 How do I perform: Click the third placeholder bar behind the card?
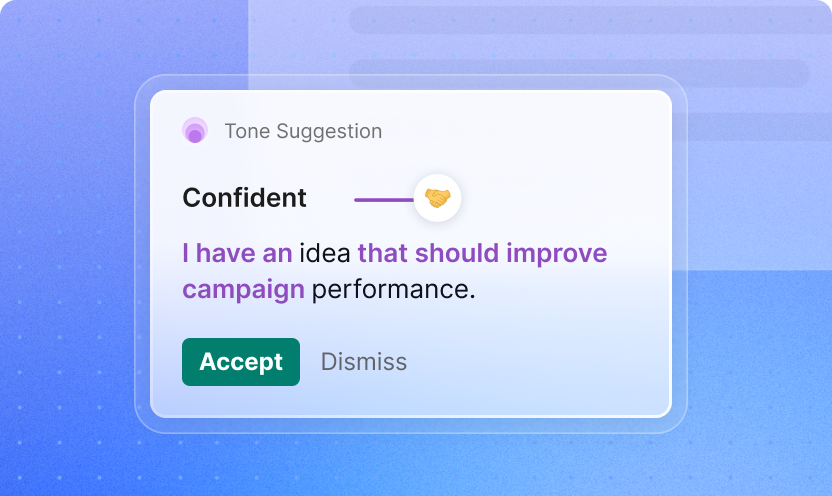(x=740, y=127)
